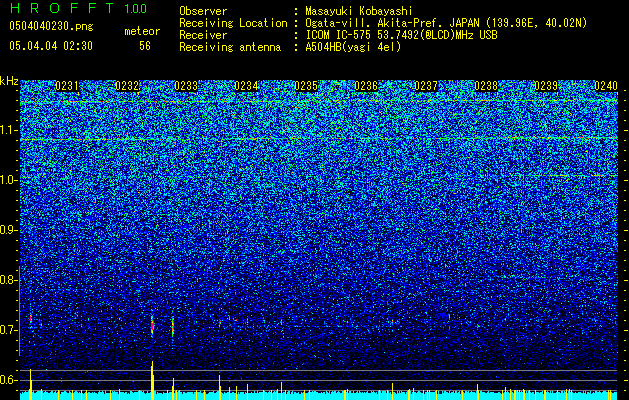Image resolution: width=629 pixels, height=400 pixels.
Task: Click the 0234 time marker
Action: pyautogui.click(x=246, y=86)
